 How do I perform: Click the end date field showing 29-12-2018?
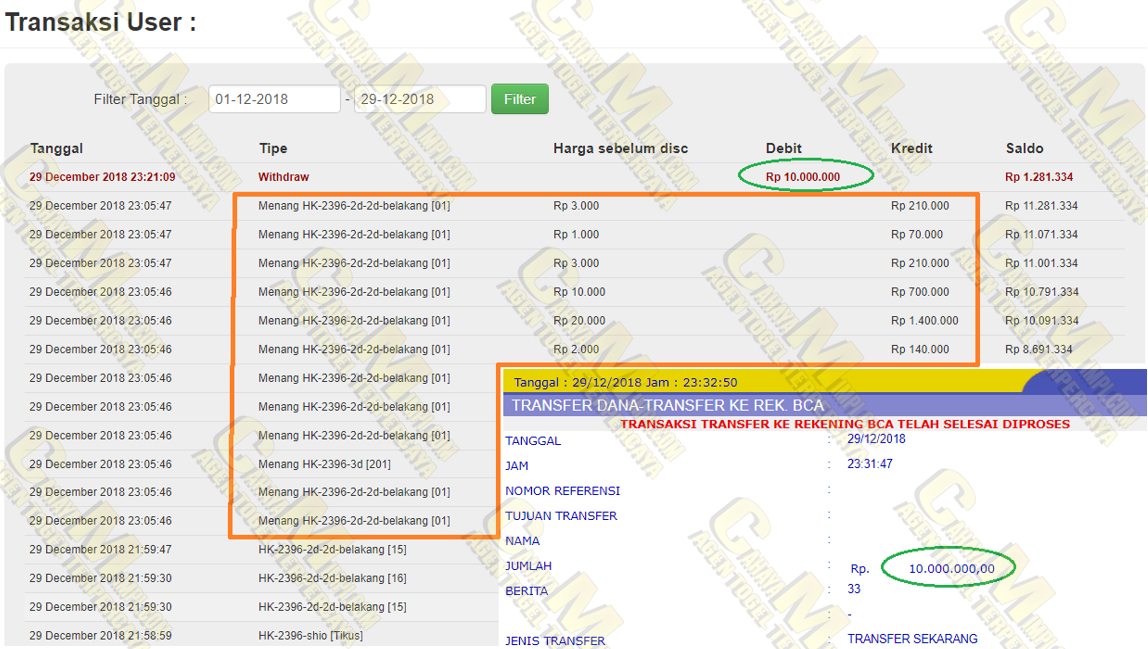(x=420, y=99)
